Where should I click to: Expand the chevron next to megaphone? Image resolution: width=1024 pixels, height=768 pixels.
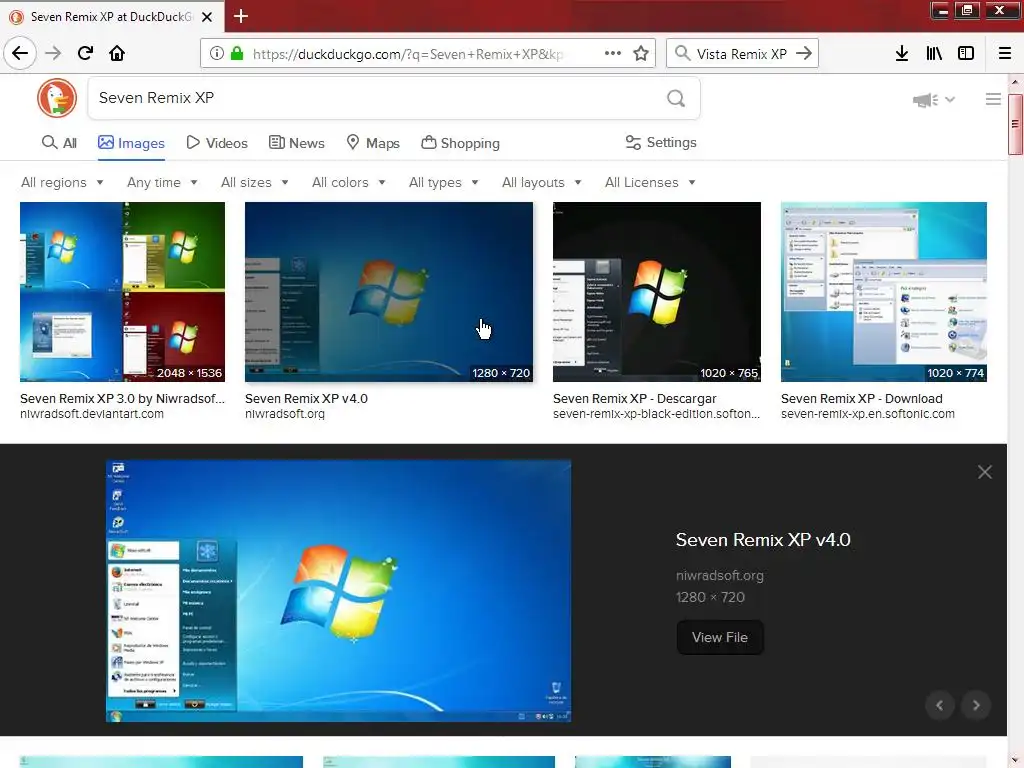pos(950,100)
